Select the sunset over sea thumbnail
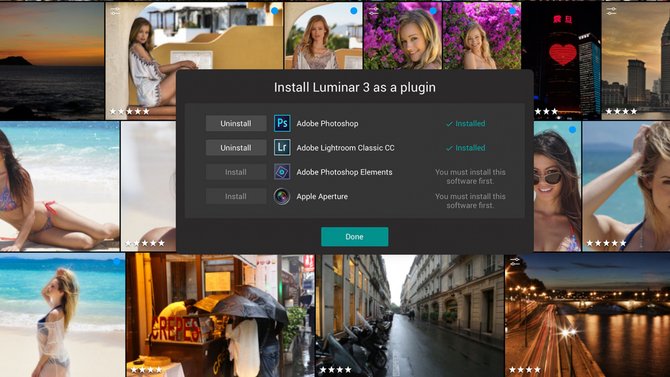This screenshot has height=377, width=670. (x=52, y=61)
